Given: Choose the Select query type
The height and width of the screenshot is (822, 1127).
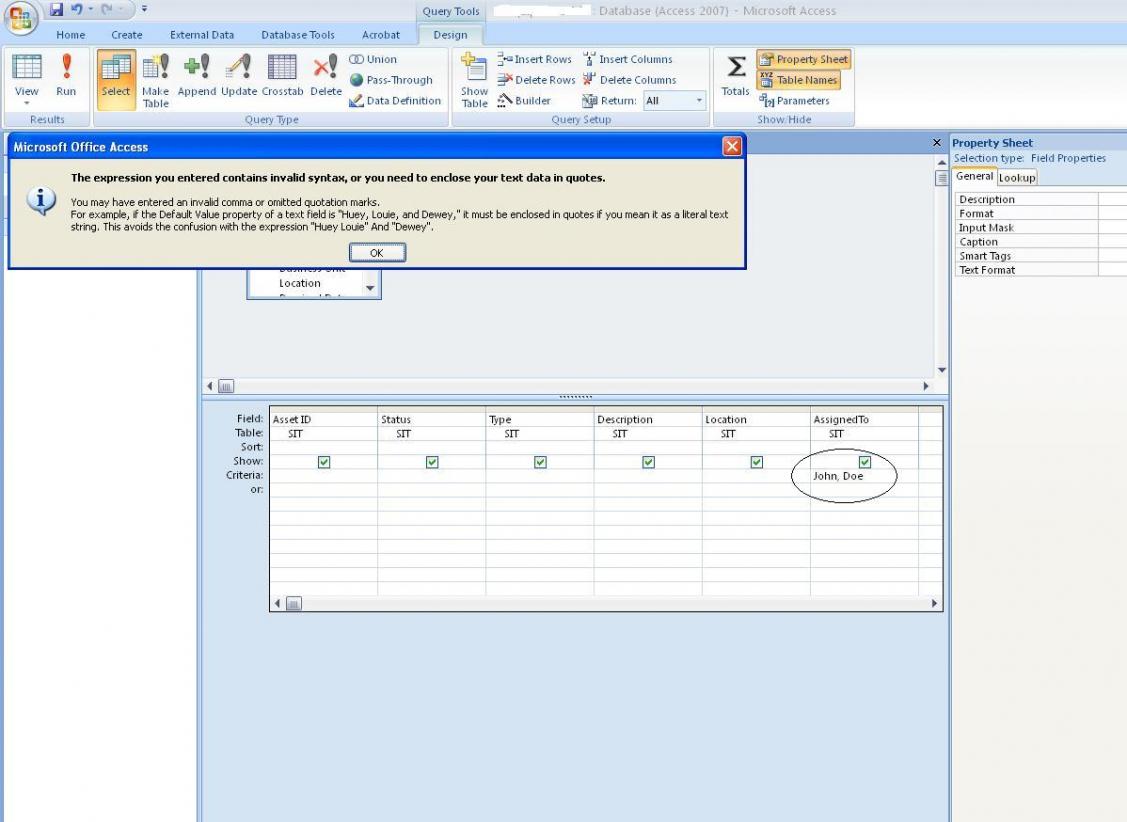Looking at the screenshot, I should (x=116, y=79).
